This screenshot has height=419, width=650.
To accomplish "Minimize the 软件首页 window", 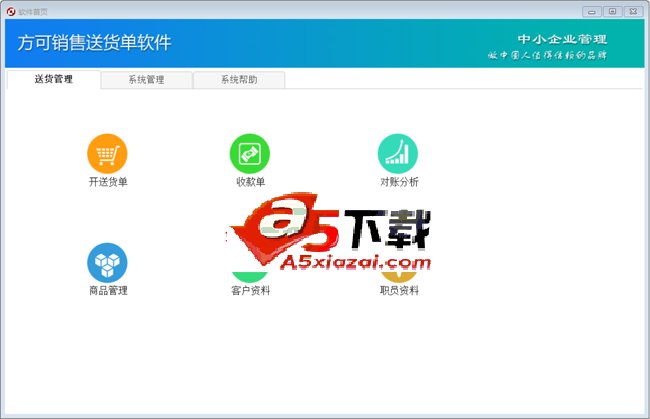I will [592, 12].
